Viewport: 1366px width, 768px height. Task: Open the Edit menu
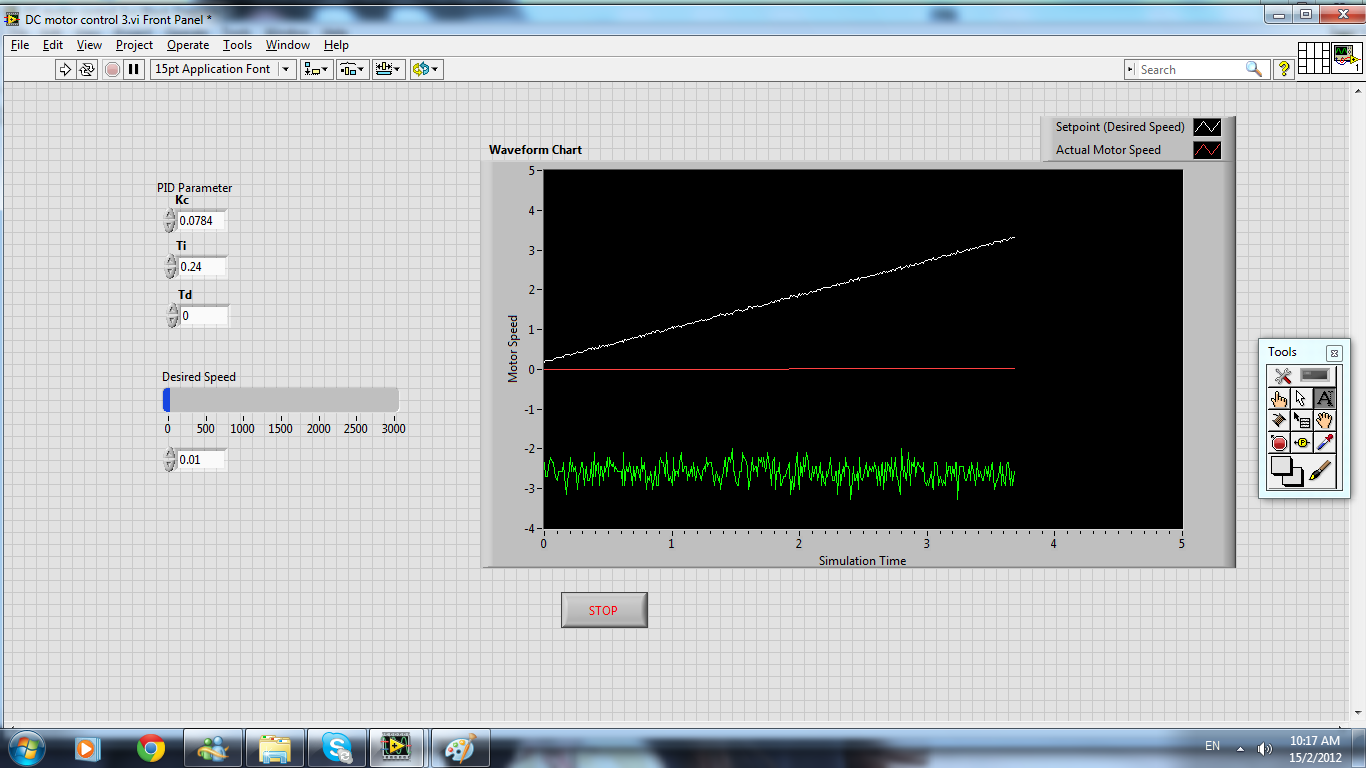(x=53, y=45)
